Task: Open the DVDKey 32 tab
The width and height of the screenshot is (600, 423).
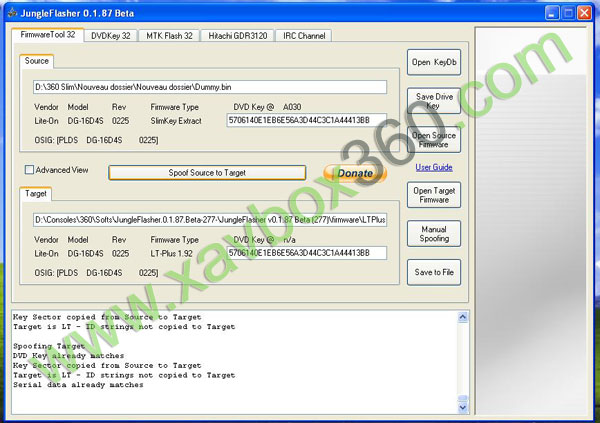Action: (111, 36)
